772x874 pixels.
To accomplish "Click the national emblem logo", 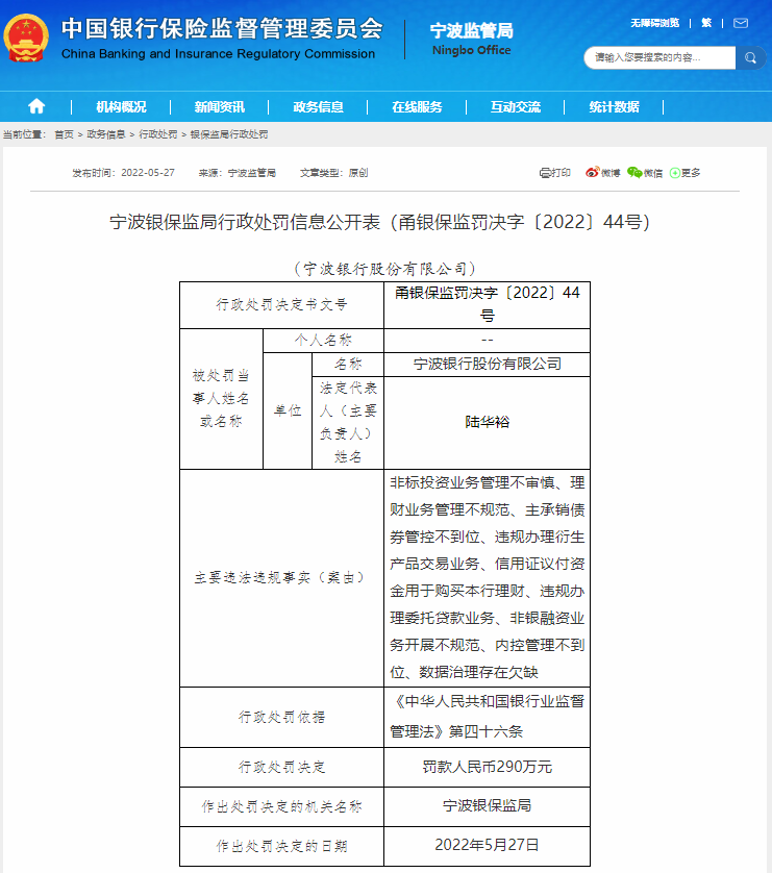I will click(x=26, y=38).
